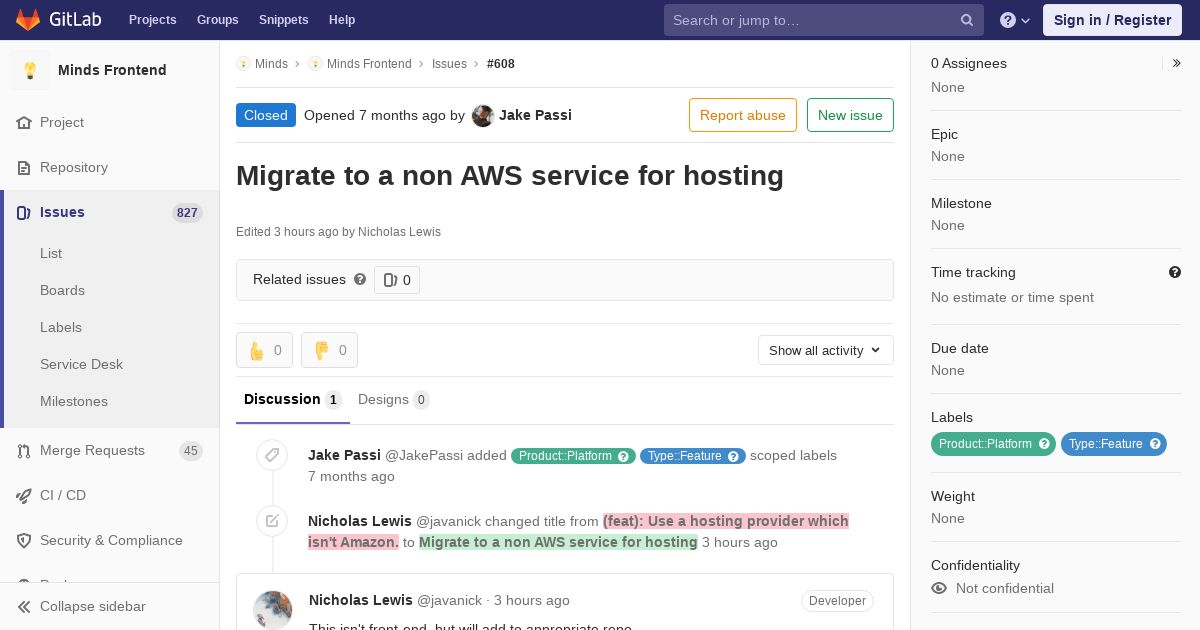Screen dimensions: 1200x630
Task: Click help icon on sidebar Product::Platform label
Action: coord(1045,443)
